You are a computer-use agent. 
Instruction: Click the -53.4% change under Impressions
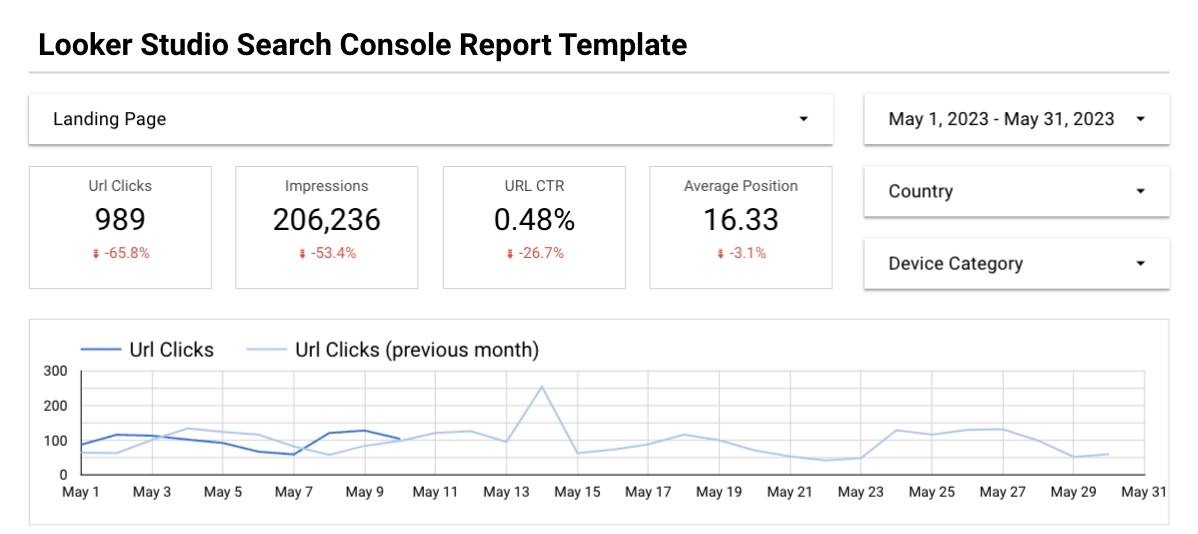point(333,254)
